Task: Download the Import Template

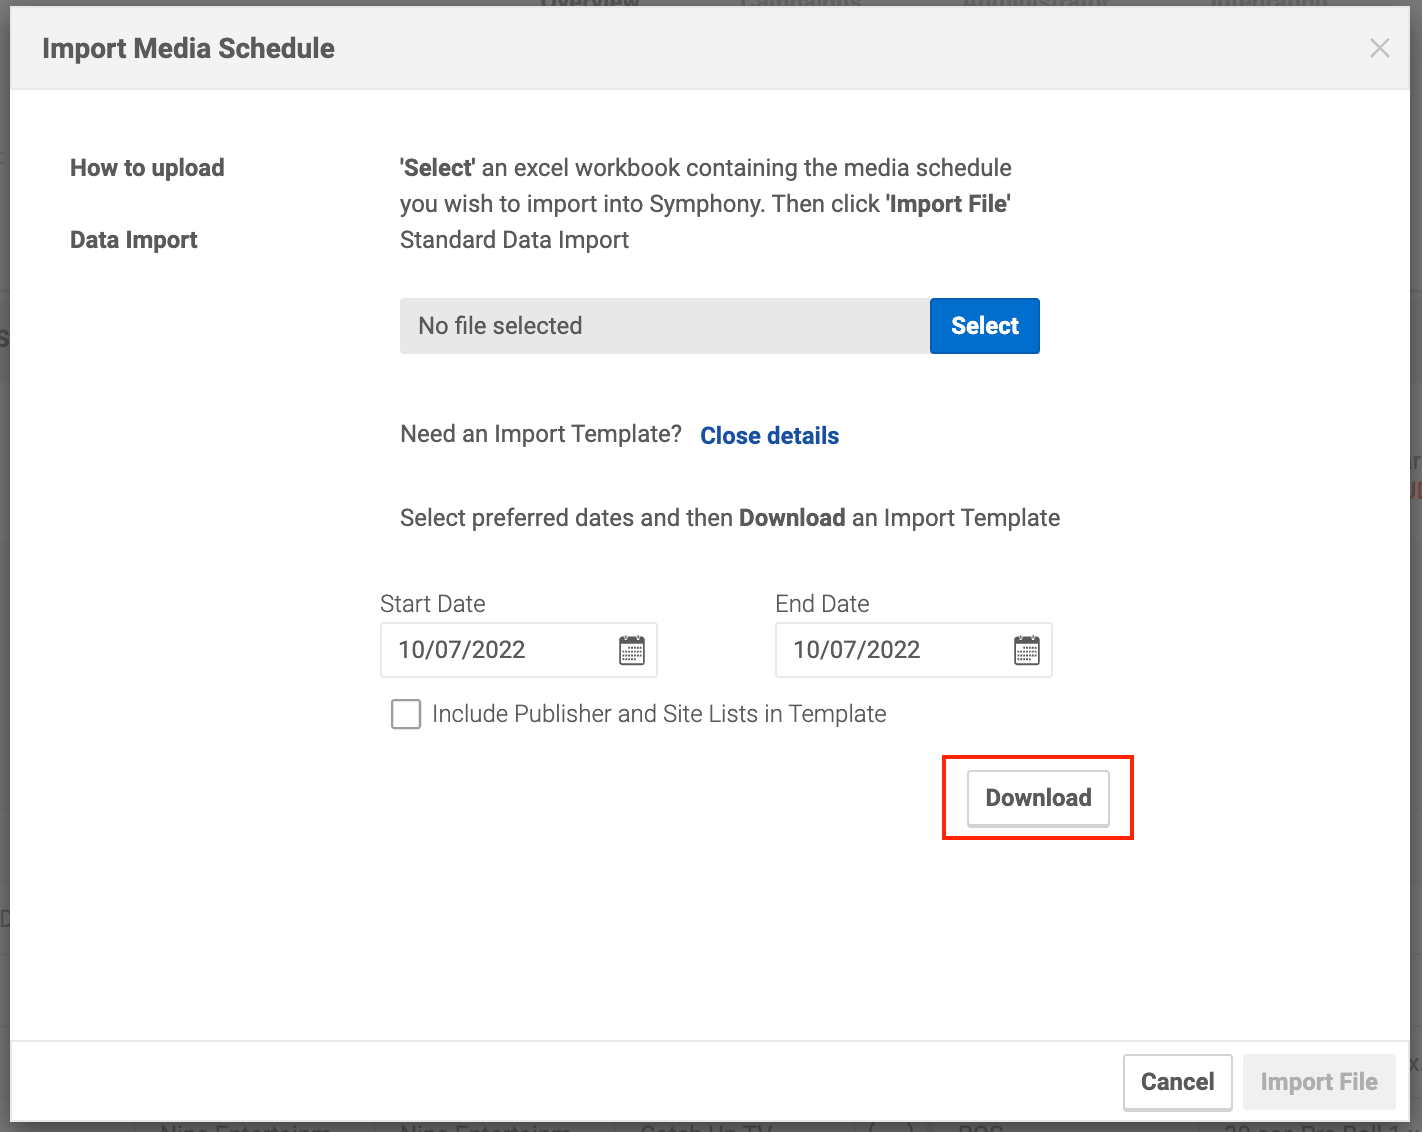Action: [1038, 798]
